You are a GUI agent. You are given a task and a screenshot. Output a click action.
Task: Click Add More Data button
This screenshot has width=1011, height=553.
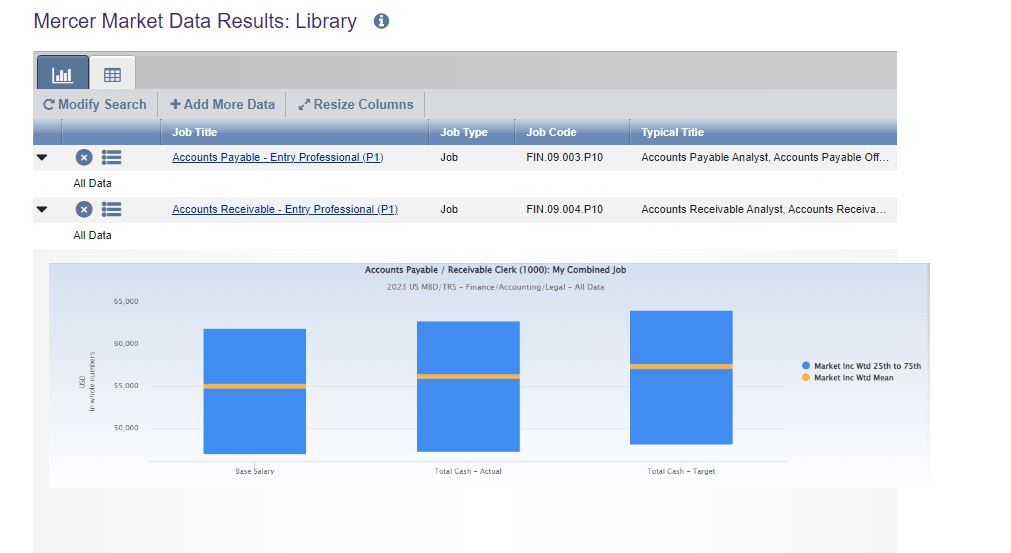coord(222,104)
